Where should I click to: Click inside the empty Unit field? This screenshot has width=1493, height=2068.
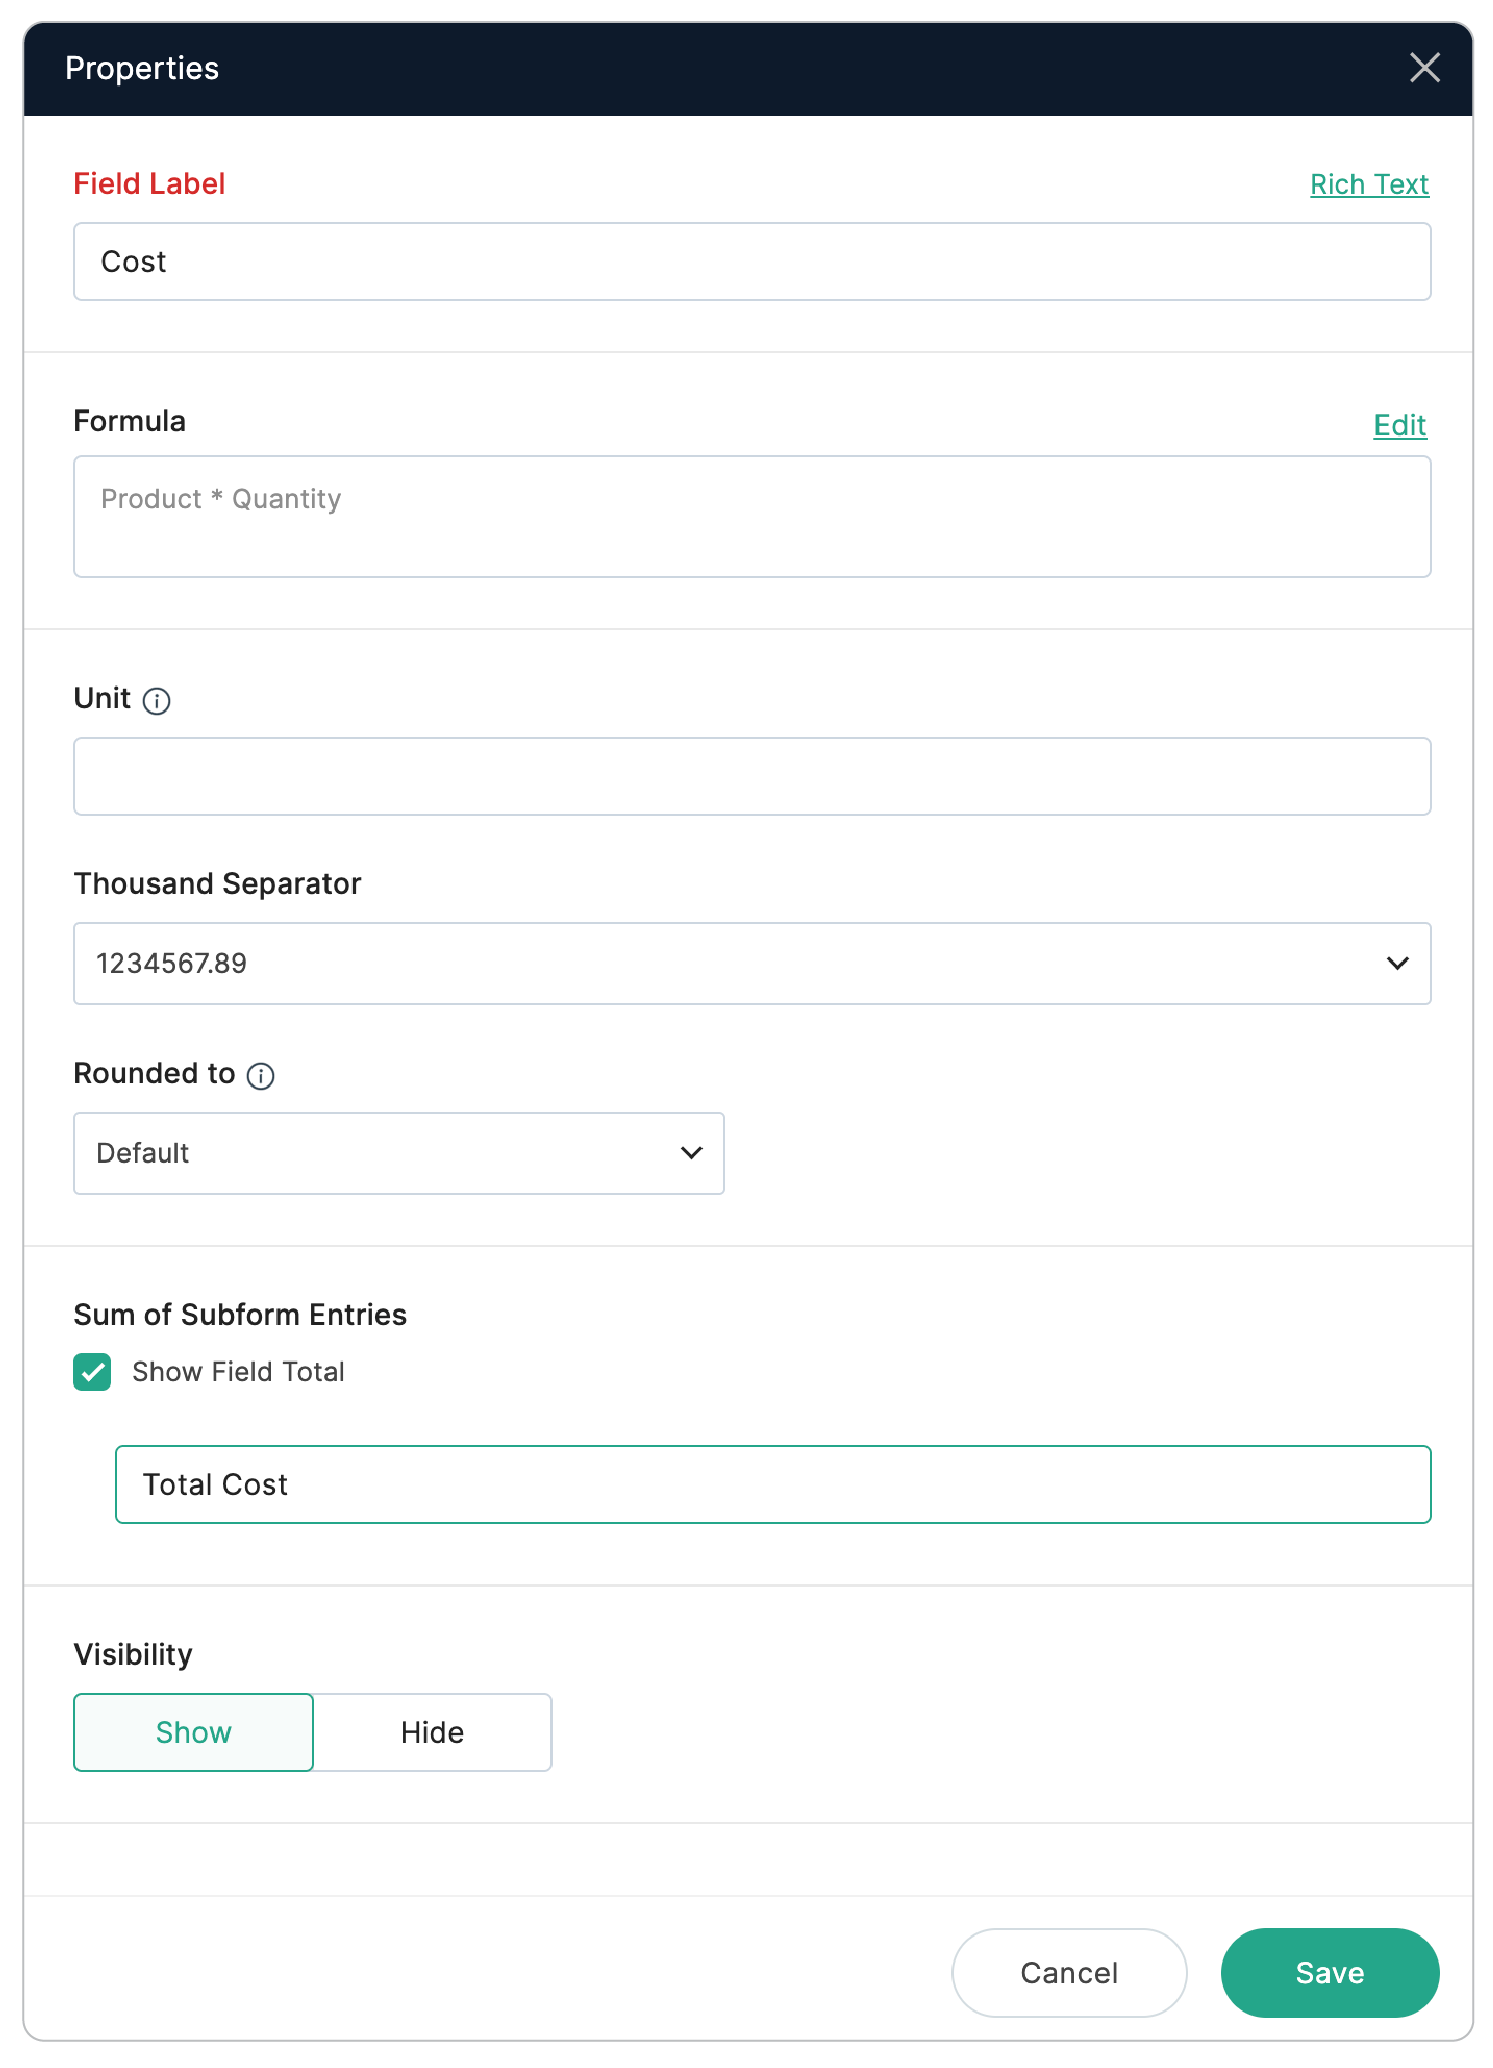tap(750, 776)
